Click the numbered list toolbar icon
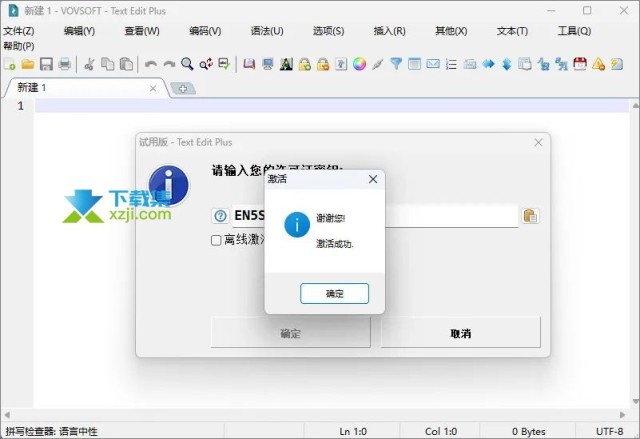Viewport: 640px width, 439px height. point(451,64)
